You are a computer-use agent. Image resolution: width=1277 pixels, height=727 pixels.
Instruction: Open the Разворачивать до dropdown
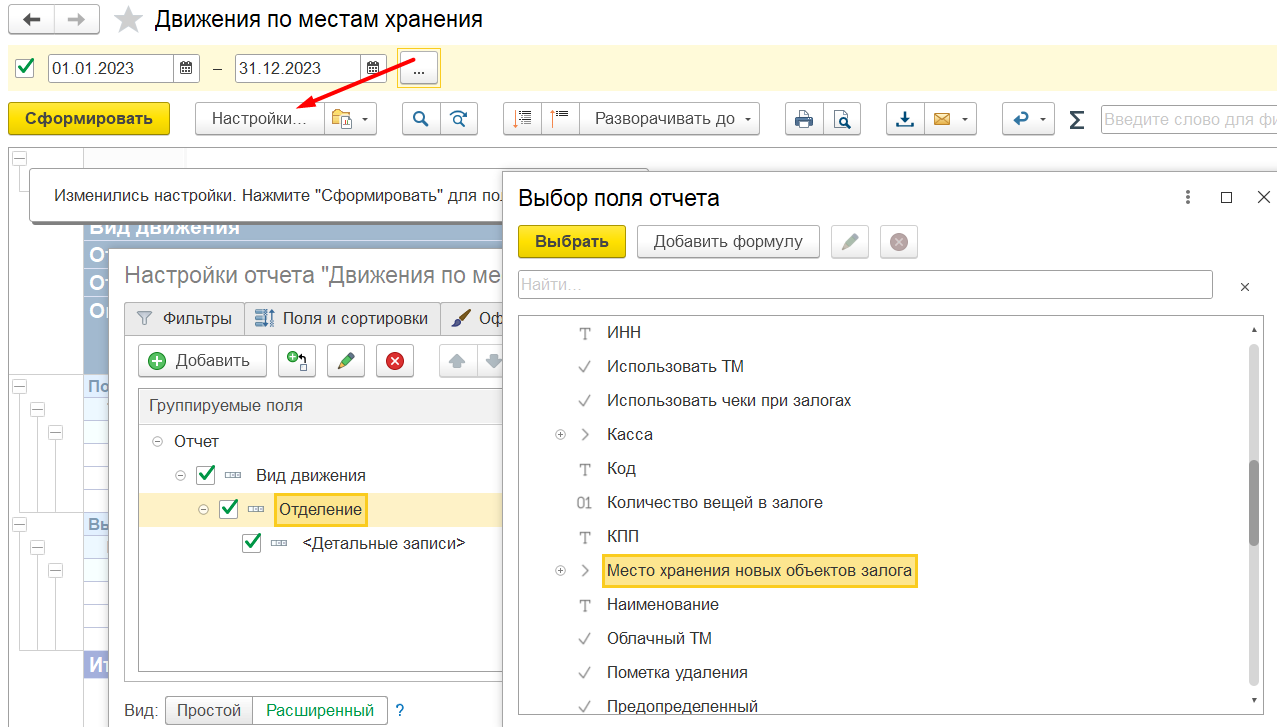669,119
